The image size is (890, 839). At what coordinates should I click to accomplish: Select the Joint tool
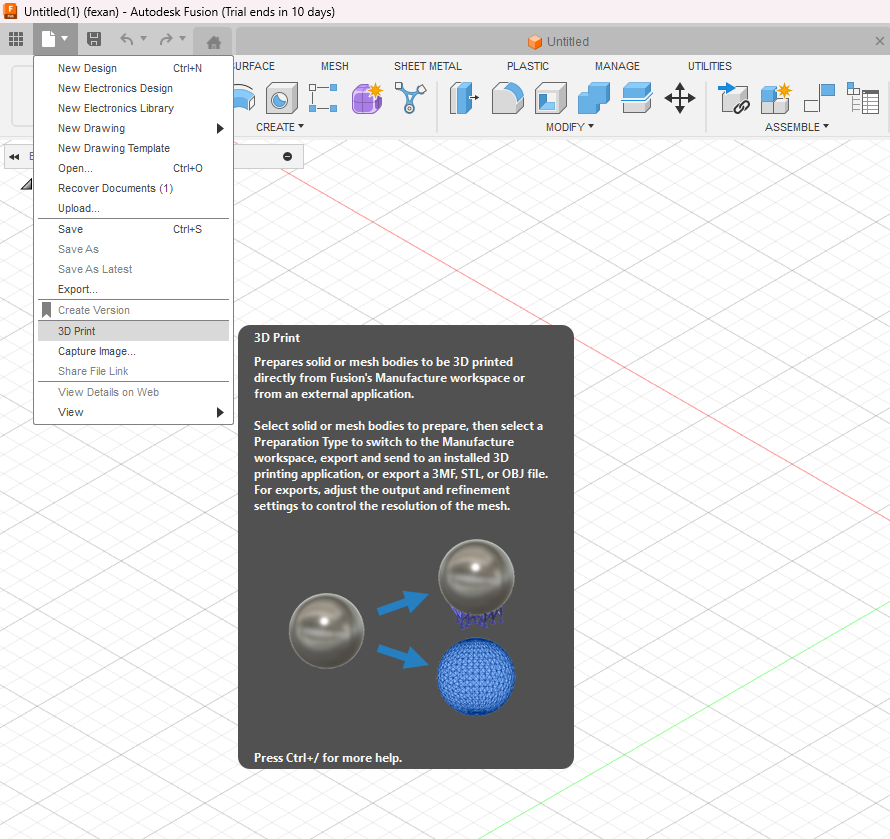819,98
